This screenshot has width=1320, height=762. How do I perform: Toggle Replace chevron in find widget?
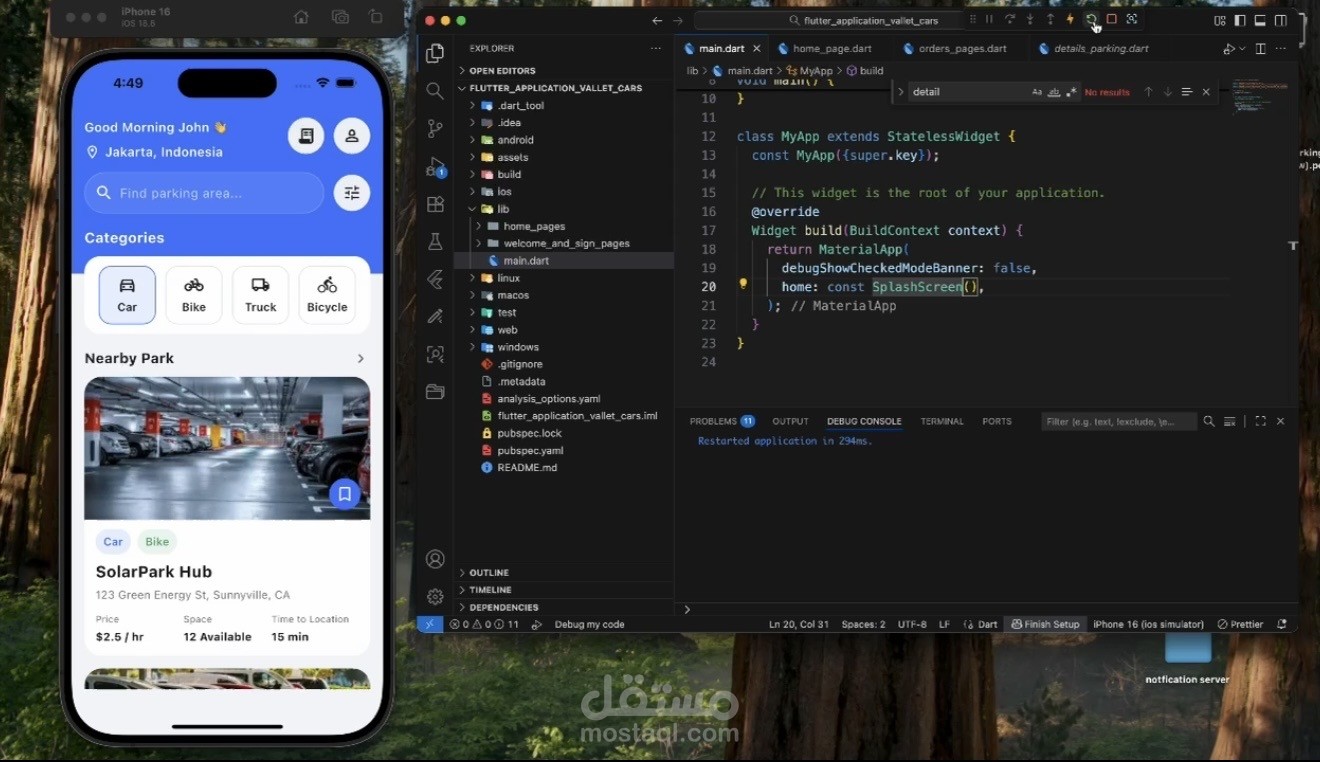pyautogui.click(x=900, y=92)
